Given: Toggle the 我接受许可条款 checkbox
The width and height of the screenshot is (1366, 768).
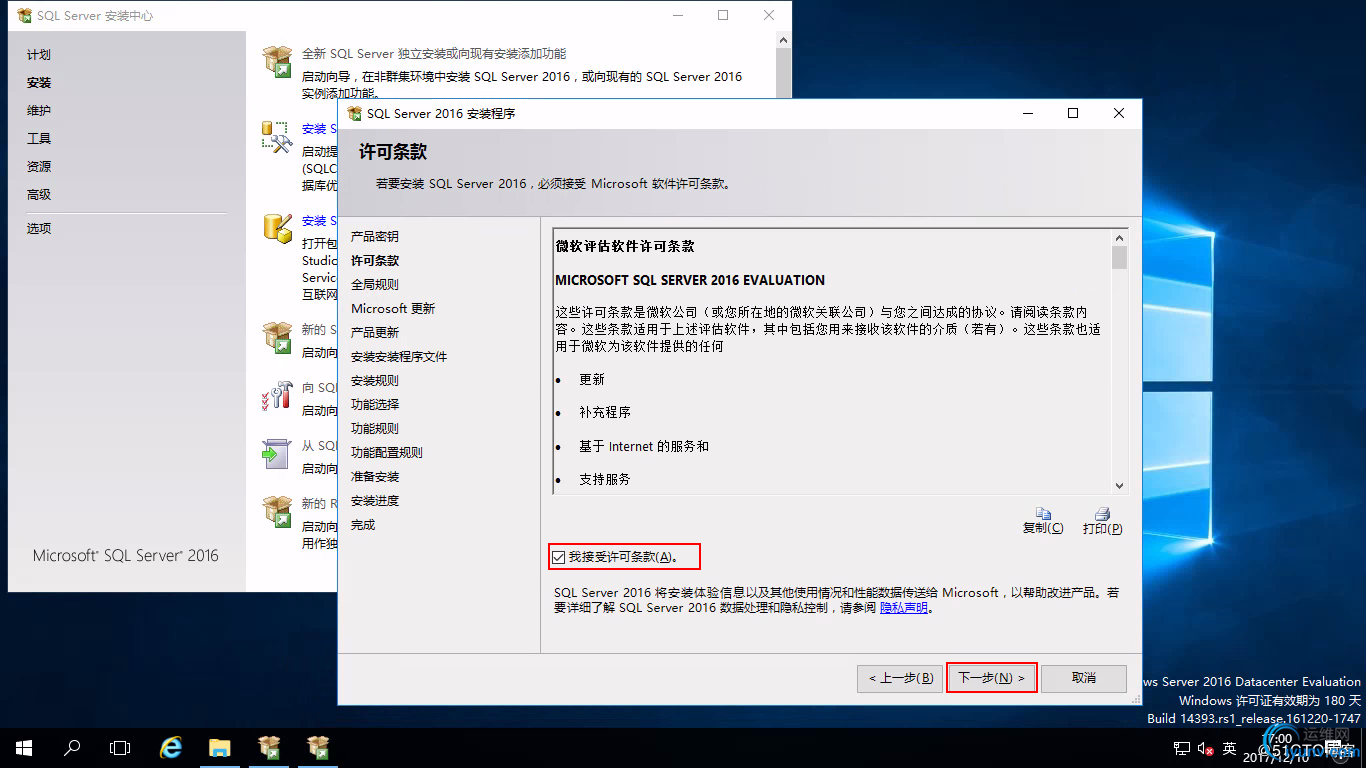Looking at the screenshot, I should (x=558, y=556).
